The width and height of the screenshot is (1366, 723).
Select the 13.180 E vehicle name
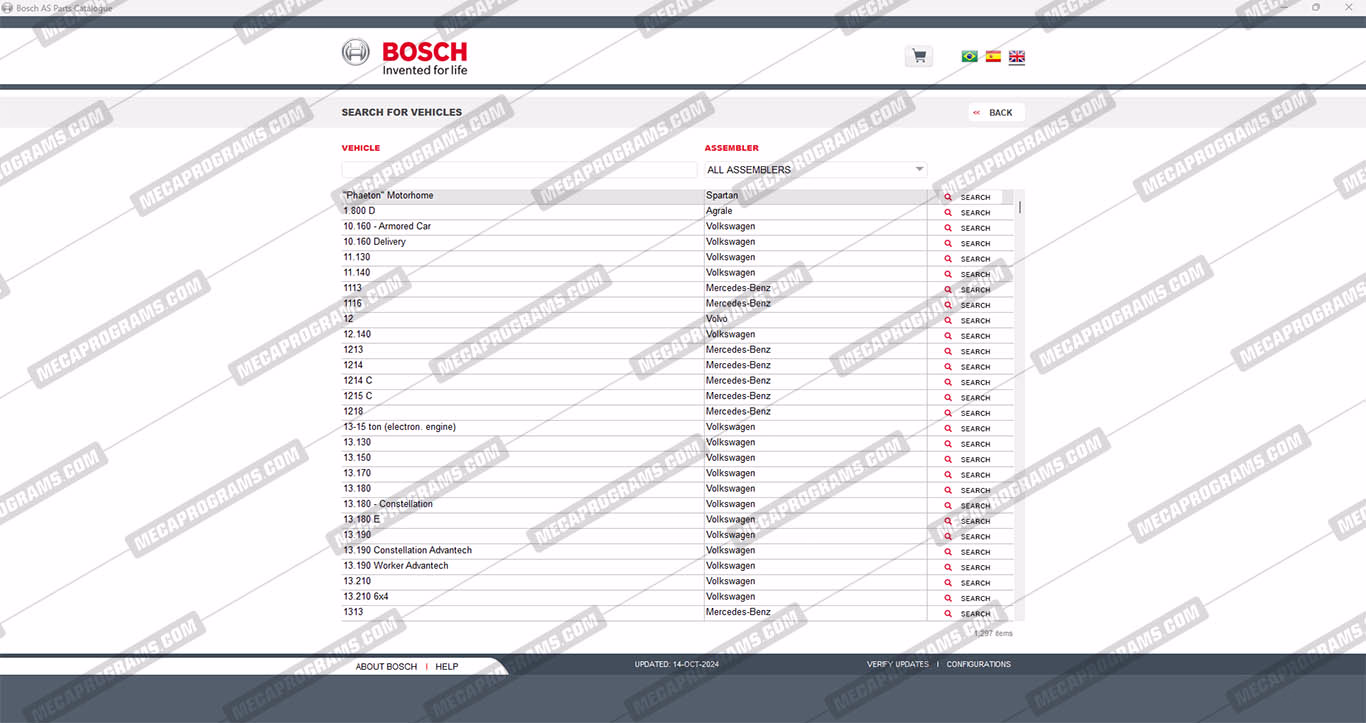[x=362, y=519]
